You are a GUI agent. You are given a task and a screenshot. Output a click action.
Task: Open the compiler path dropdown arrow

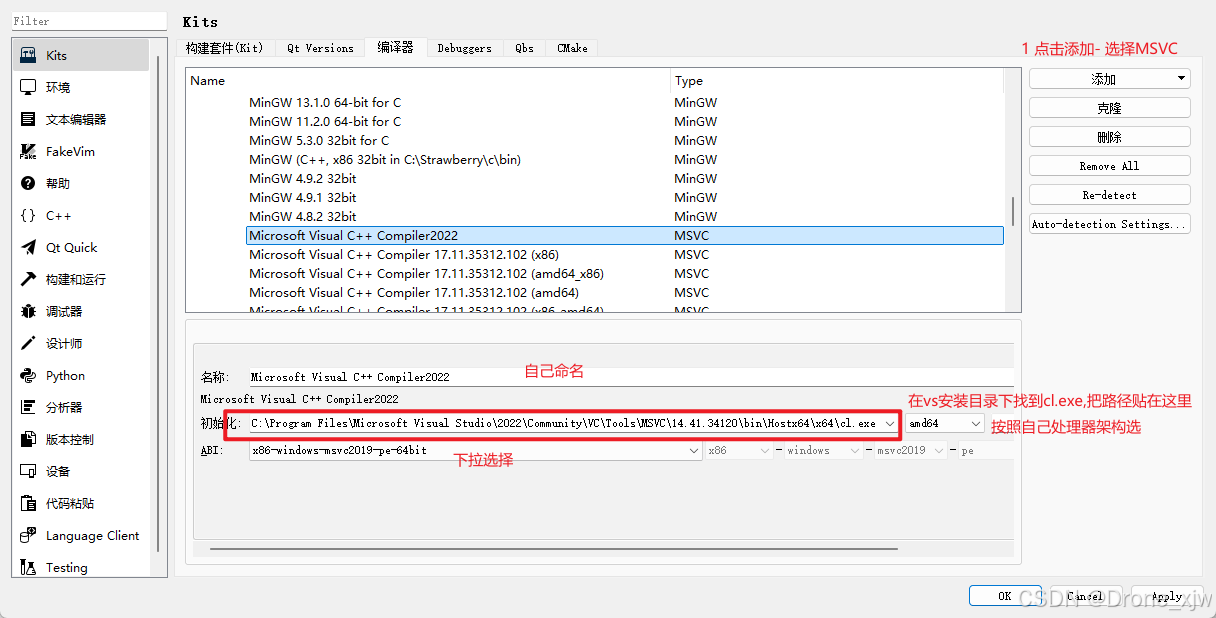pos(890,424)
